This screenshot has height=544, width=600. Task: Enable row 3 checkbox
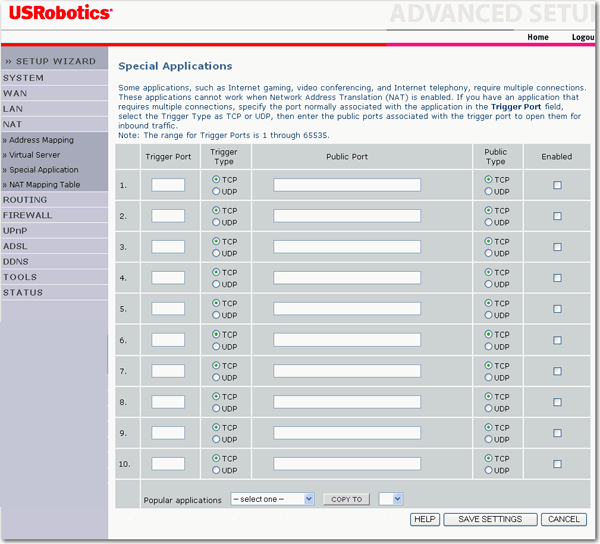557,247
